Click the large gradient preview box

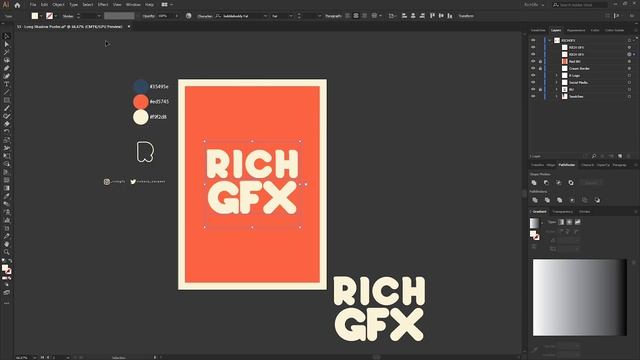(x=580, y=298)
